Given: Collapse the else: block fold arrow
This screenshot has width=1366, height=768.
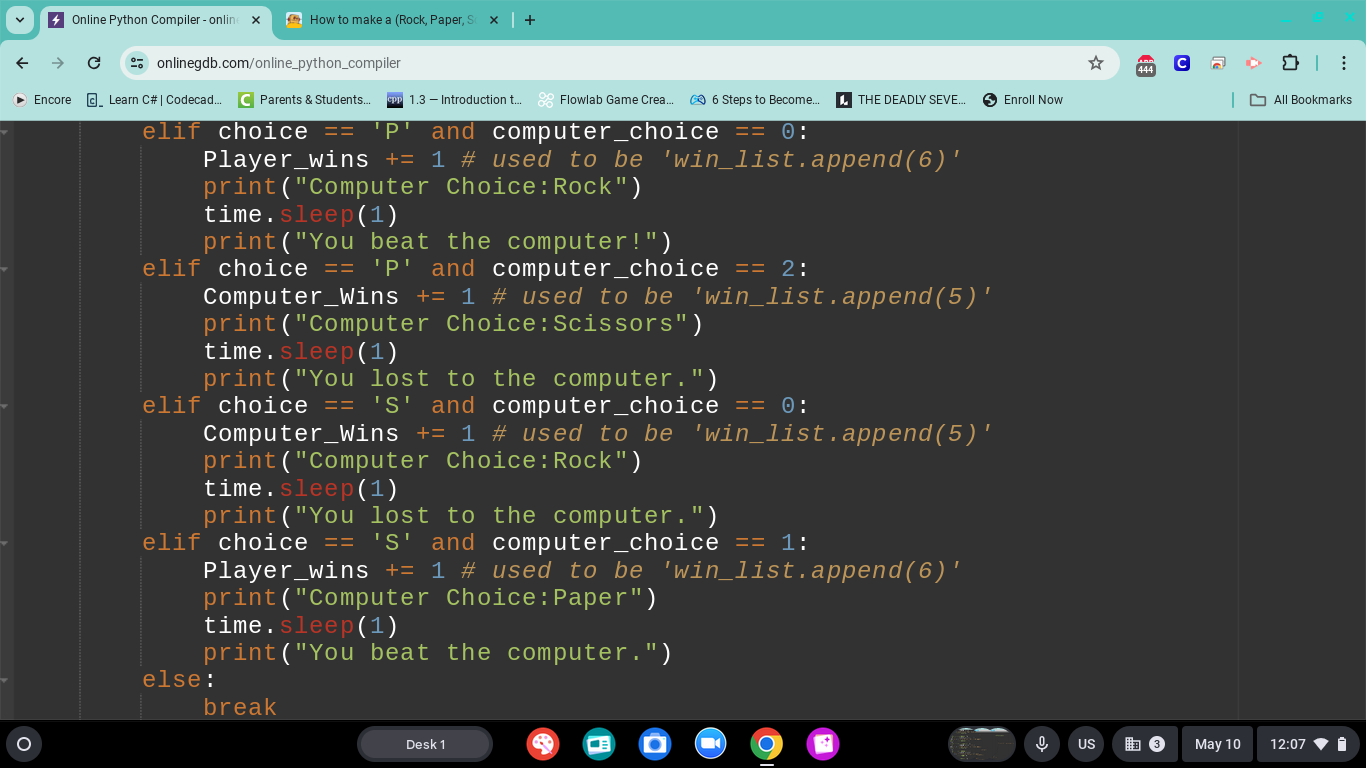Looking at the screenshot, I should click(x=5, y=680).
